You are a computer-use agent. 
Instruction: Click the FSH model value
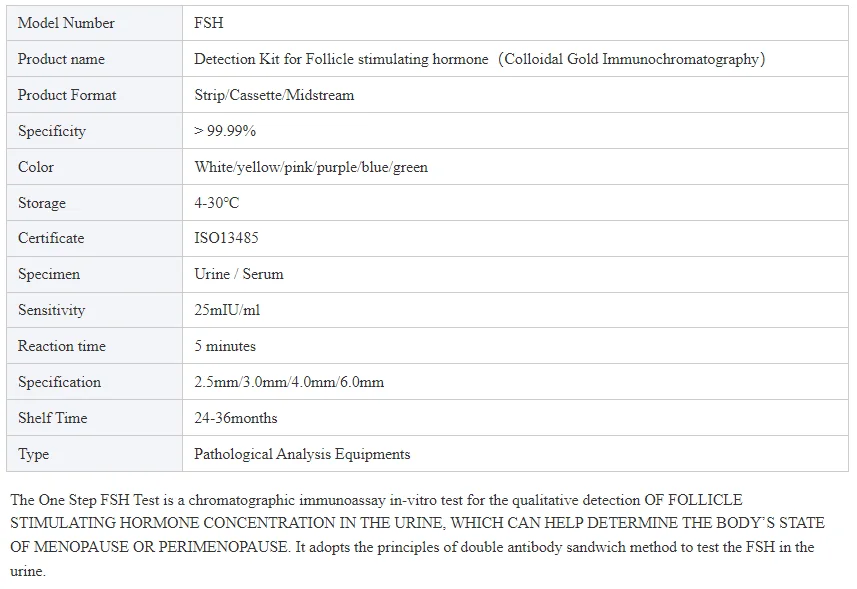[x=209, y=23]
